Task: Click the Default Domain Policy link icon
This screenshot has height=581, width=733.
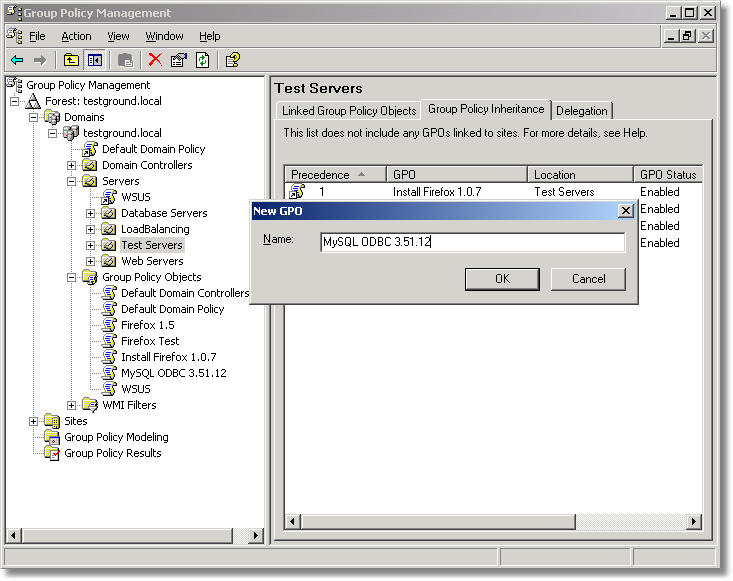Action: 90,149
